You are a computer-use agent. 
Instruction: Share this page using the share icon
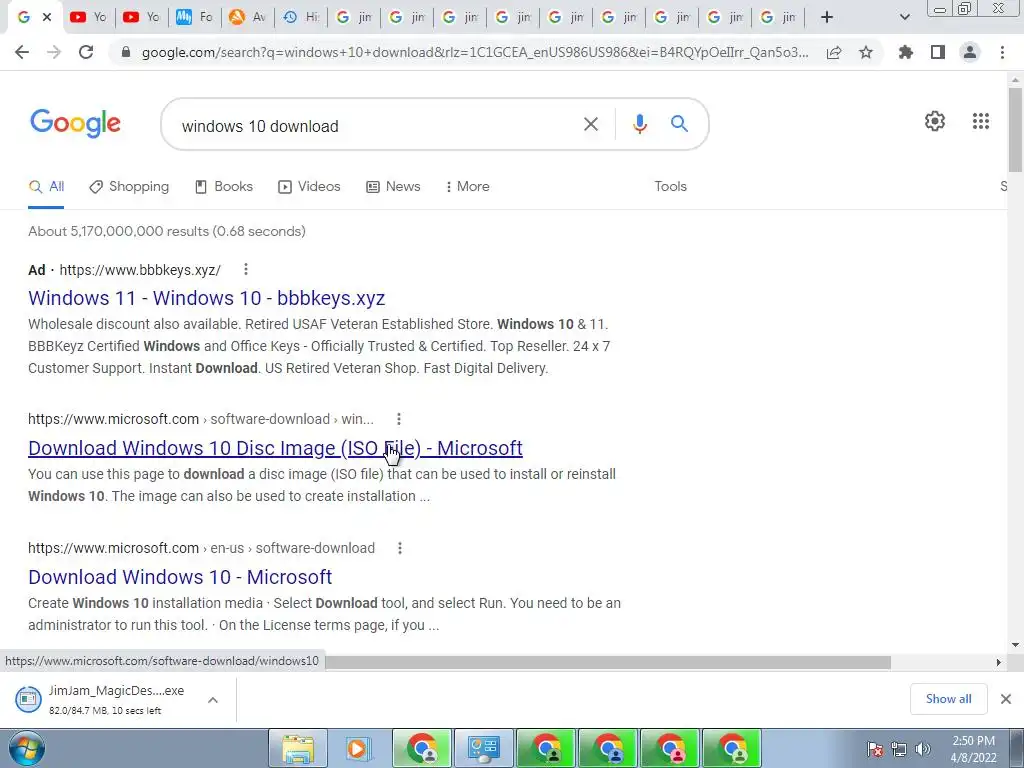pos(834,52)
